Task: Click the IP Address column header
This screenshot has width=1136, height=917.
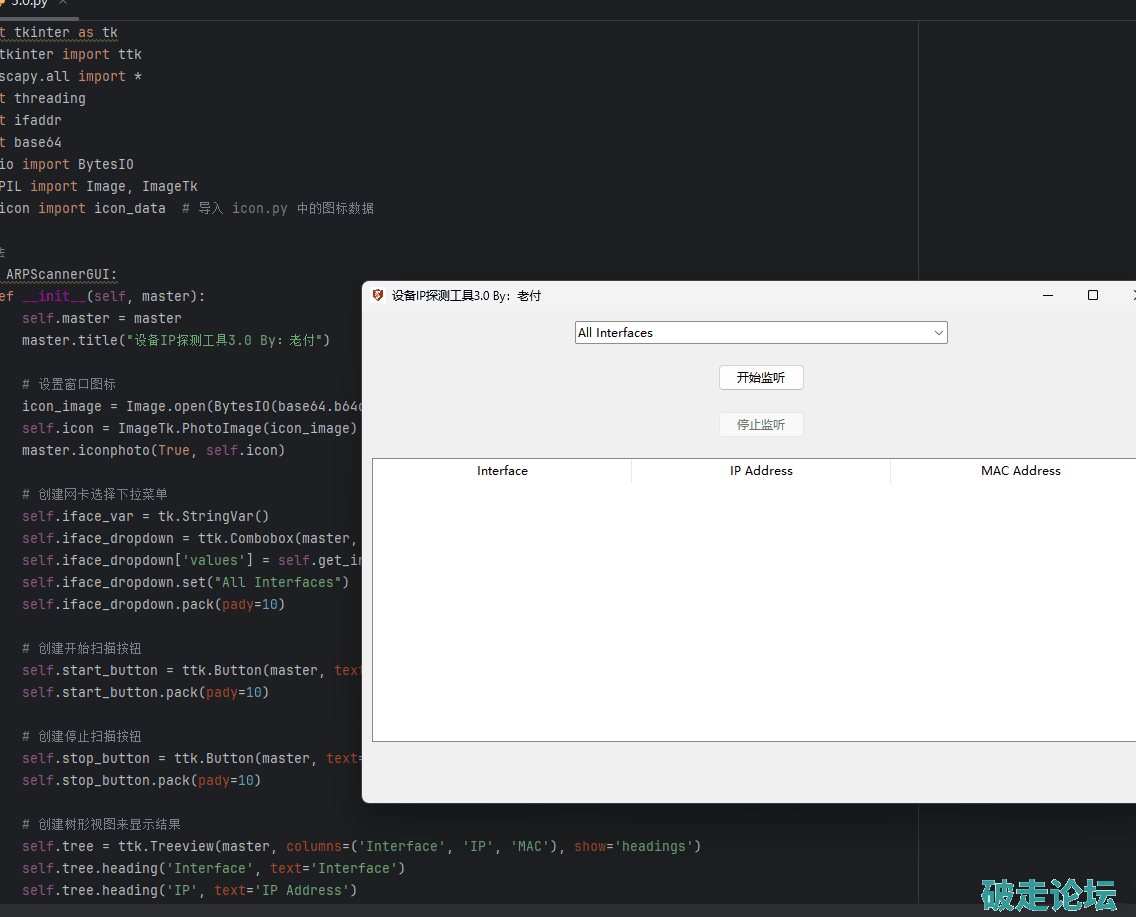Action: pos(761,471)
